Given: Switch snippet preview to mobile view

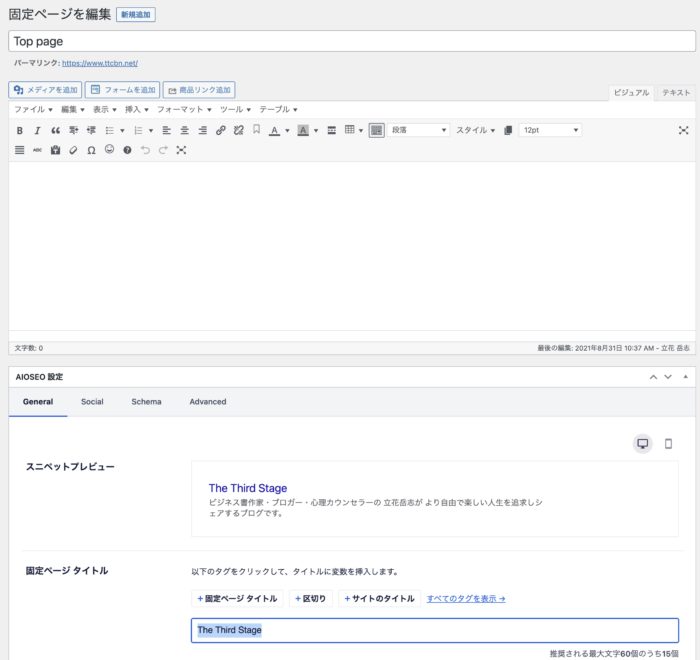Looking at the screenshot, I should [669, 444].
